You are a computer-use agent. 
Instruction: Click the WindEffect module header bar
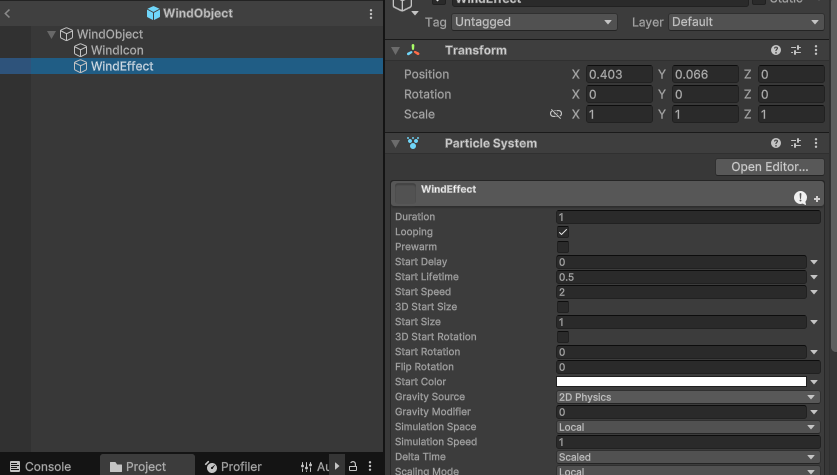[x=607, y=193]
